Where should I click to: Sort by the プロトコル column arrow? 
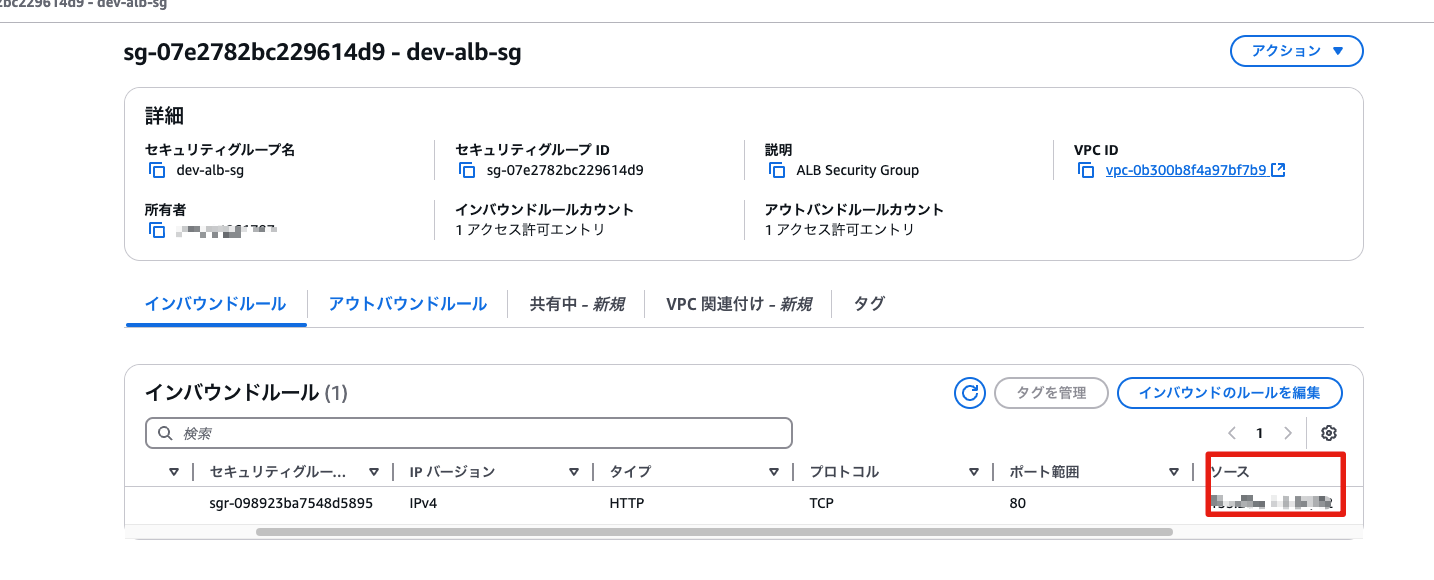pyautogui.click(x=974, y=472)
